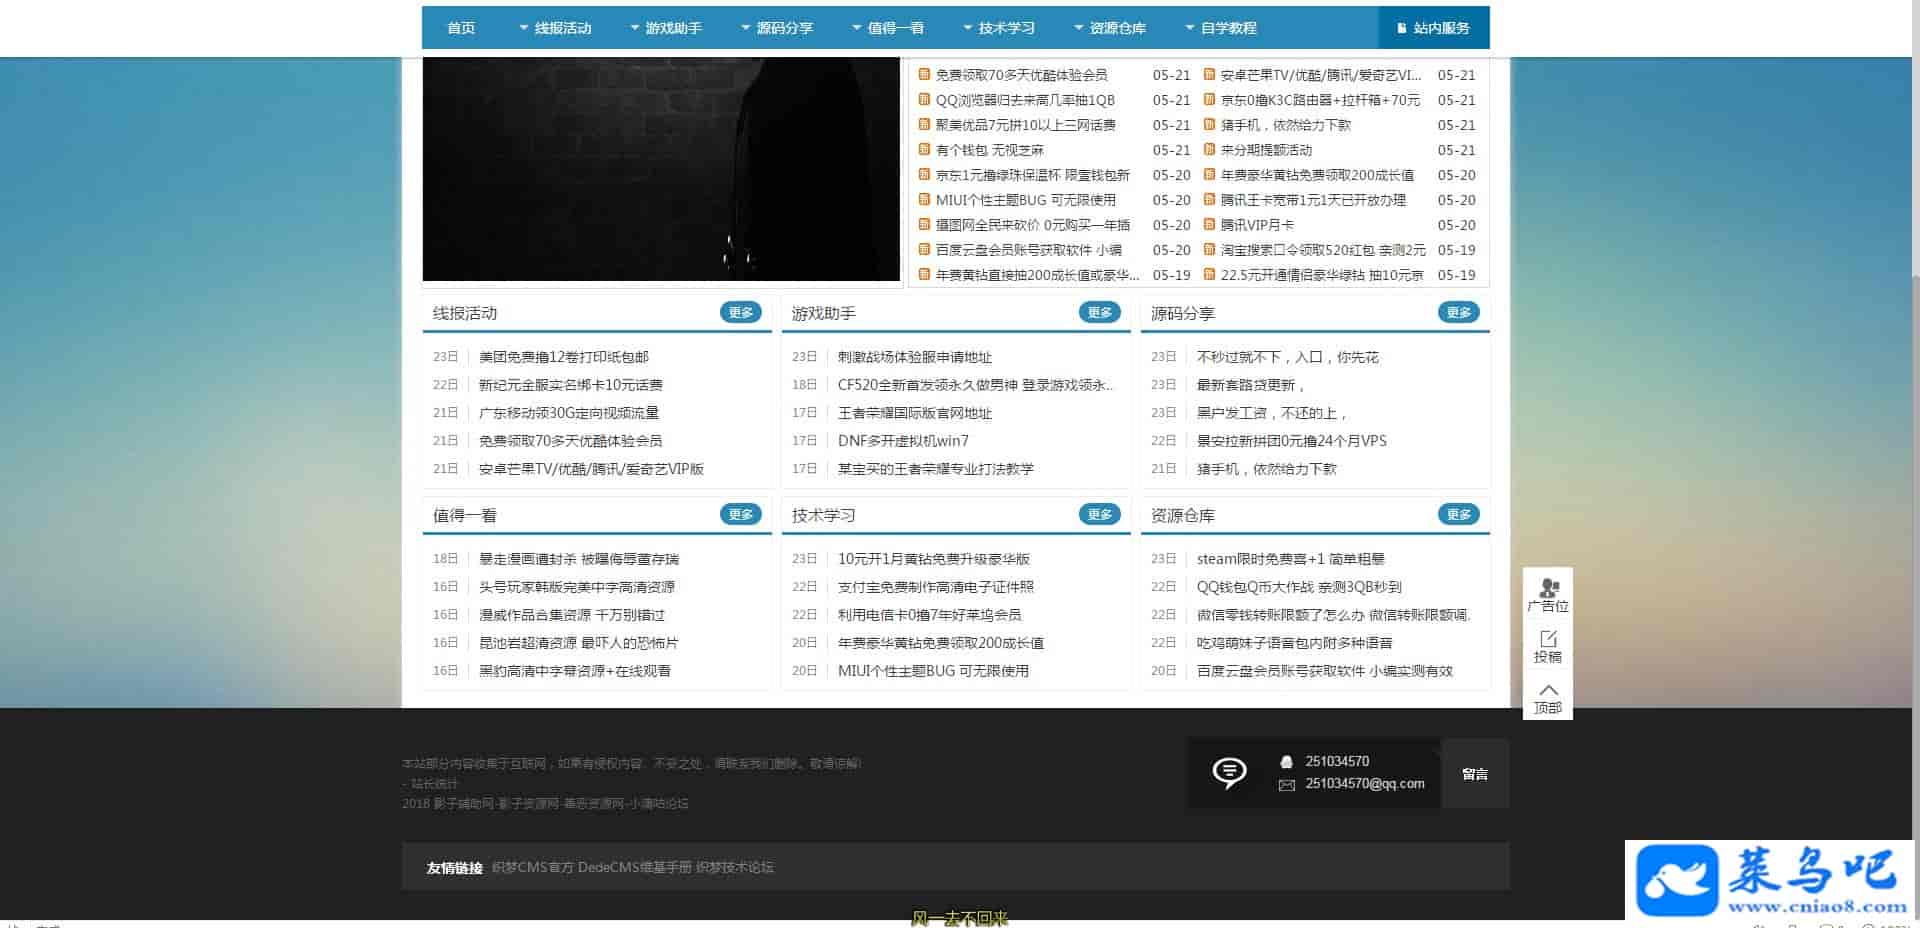Expand the 游戏助手 navigation dropdown

[666, 28]
